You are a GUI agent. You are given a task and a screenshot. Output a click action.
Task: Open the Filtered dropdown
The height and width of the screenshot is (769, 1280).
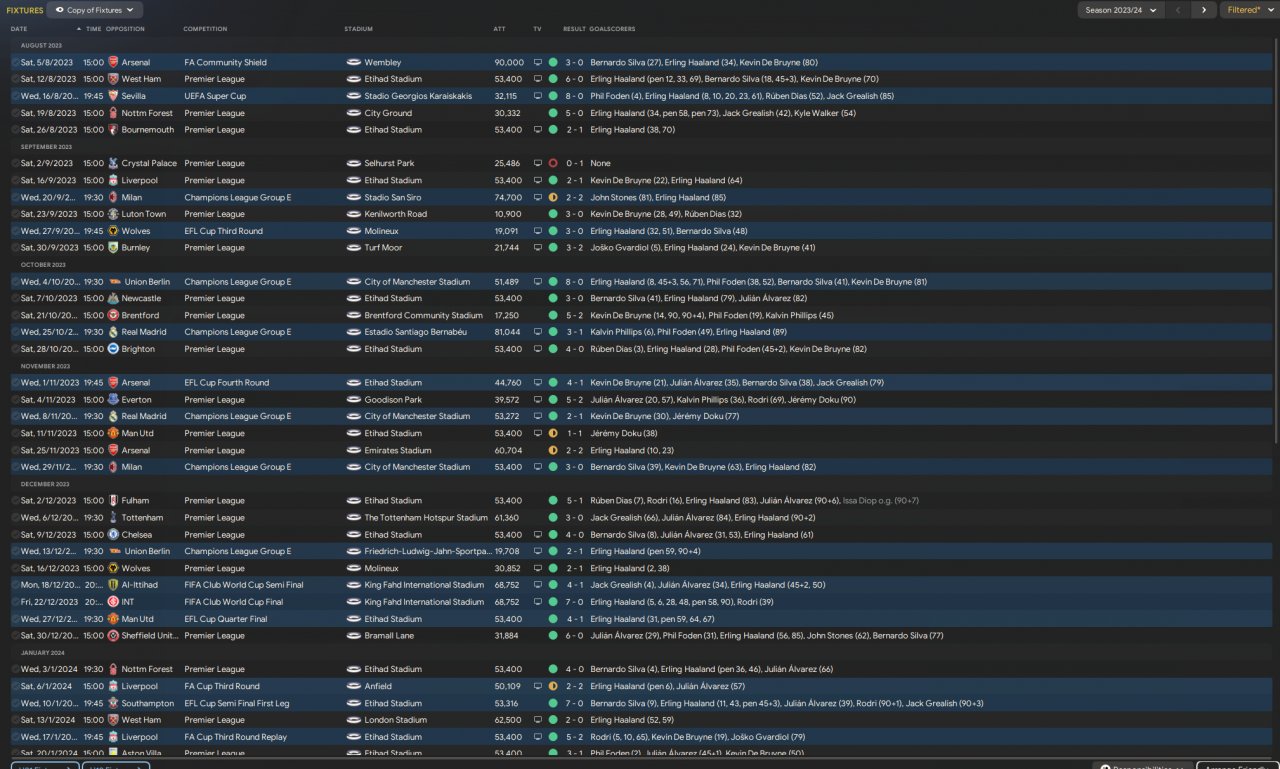point(1249,10)
